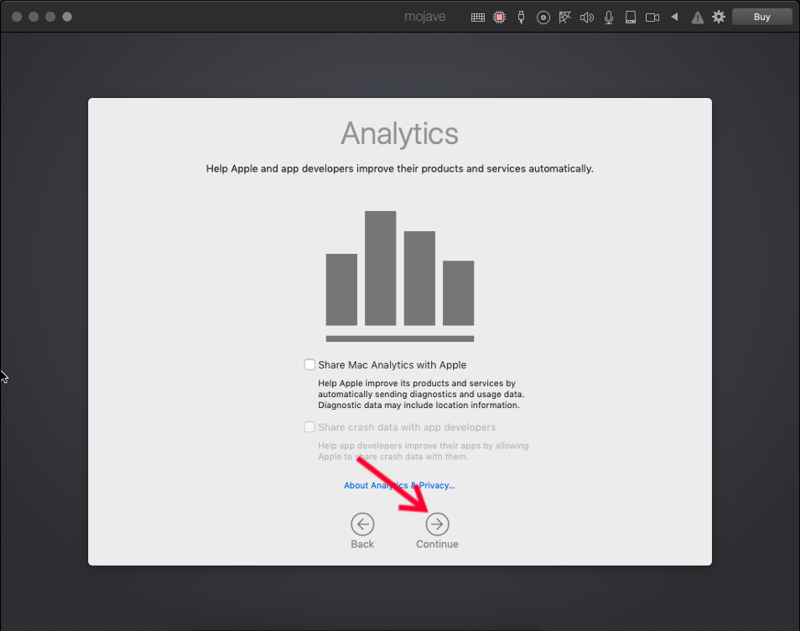Viewport: 800px width, 631px height.
Task: Click the tablet device icon in the toolbar
Action: (630, 17)
